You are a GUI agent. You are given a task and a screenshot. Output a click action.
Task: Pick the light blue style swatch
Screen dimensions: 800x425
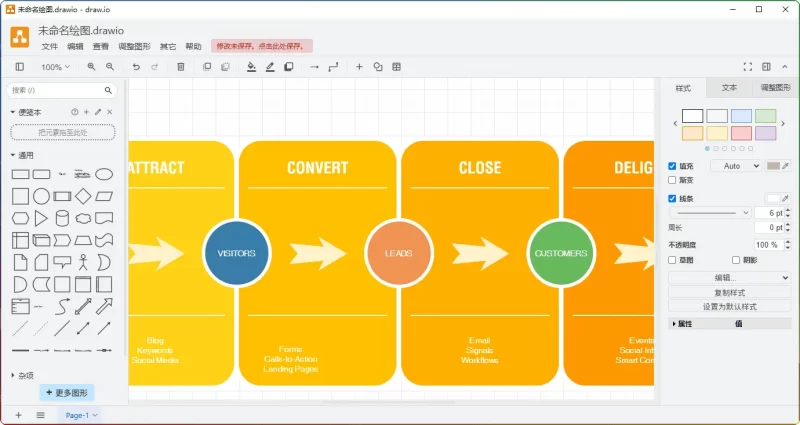(x=741, y=116)
